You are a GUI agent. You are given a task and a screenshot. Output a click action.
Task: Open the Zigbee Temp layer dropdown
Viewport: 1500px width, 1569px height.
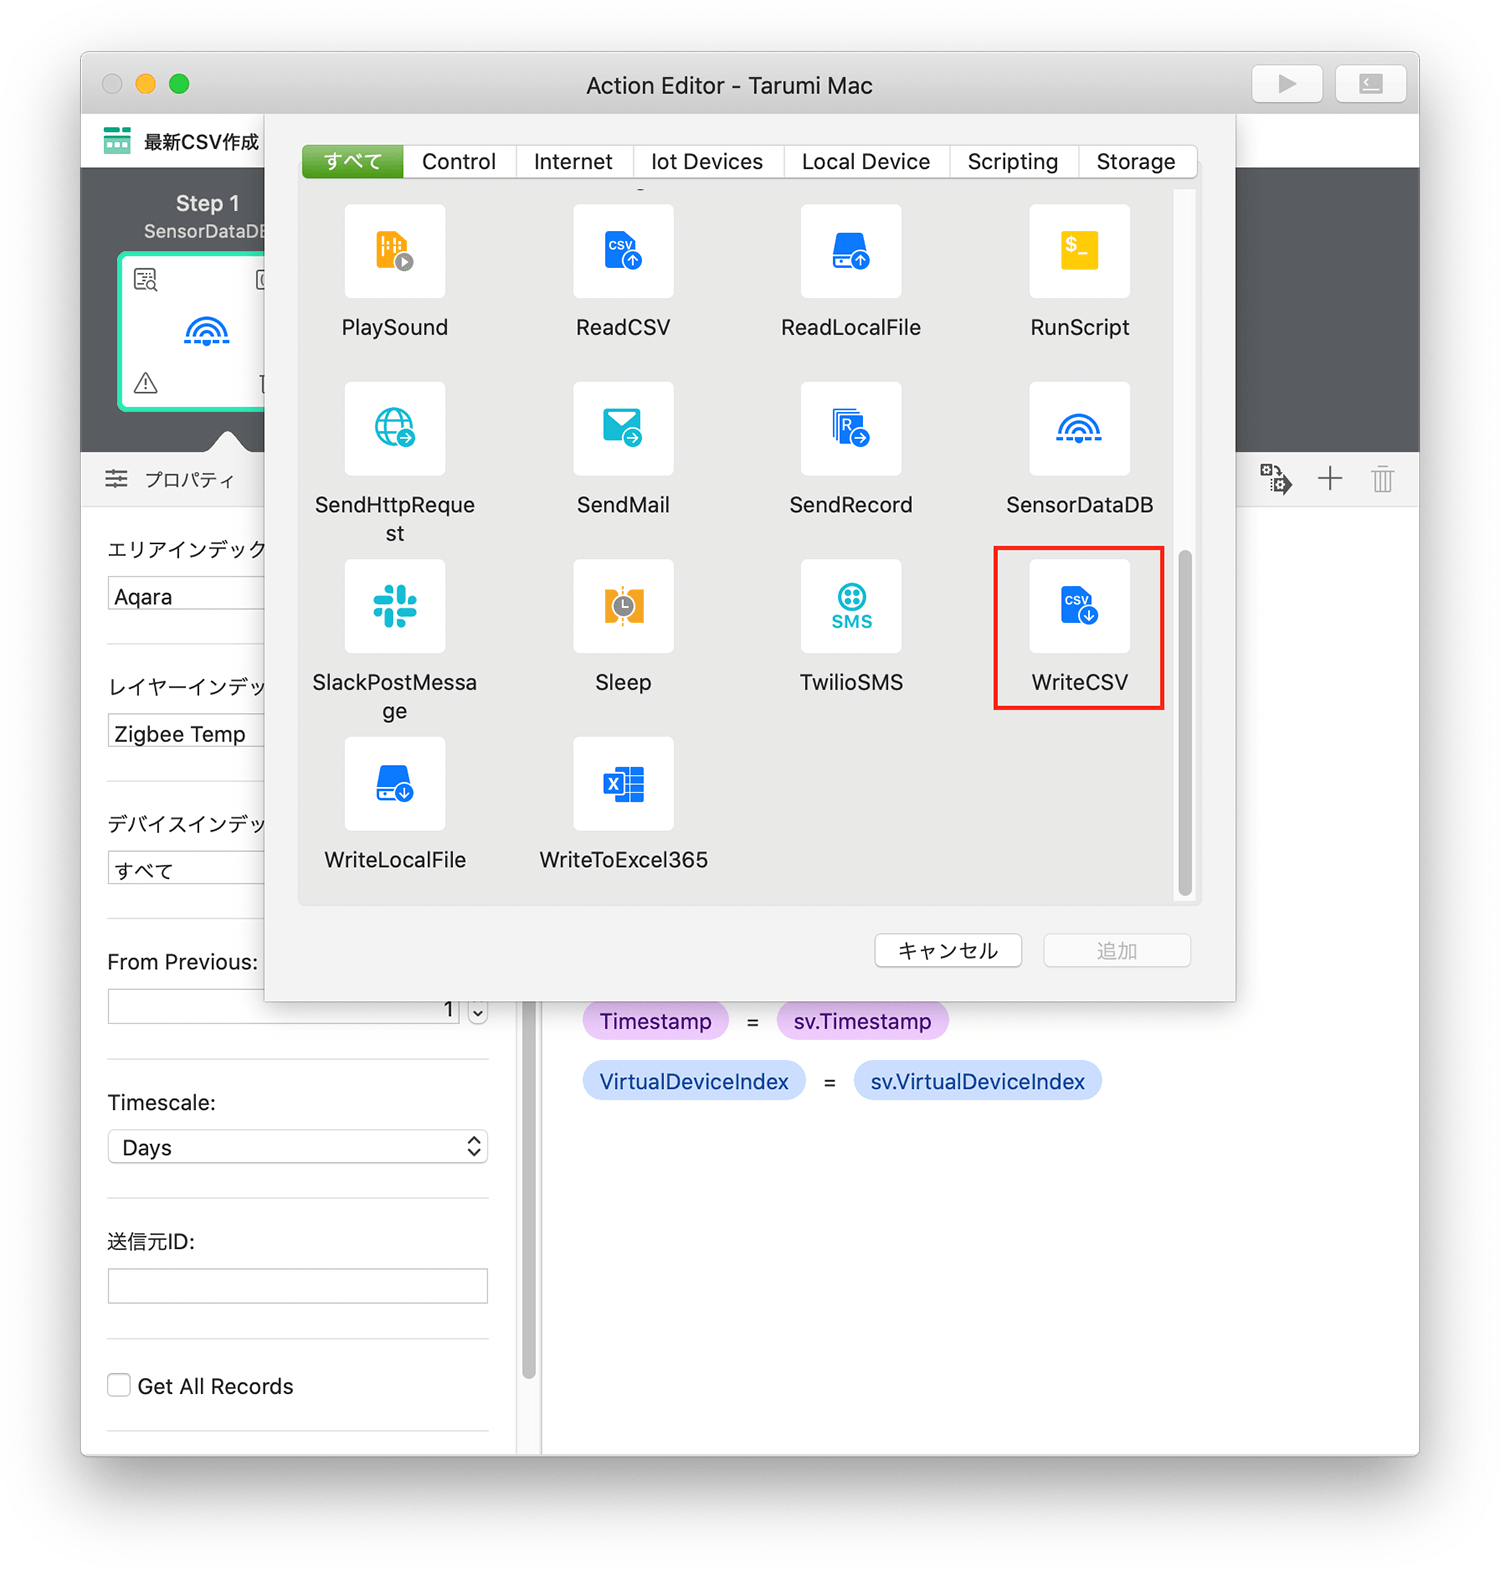pos(186,733)
